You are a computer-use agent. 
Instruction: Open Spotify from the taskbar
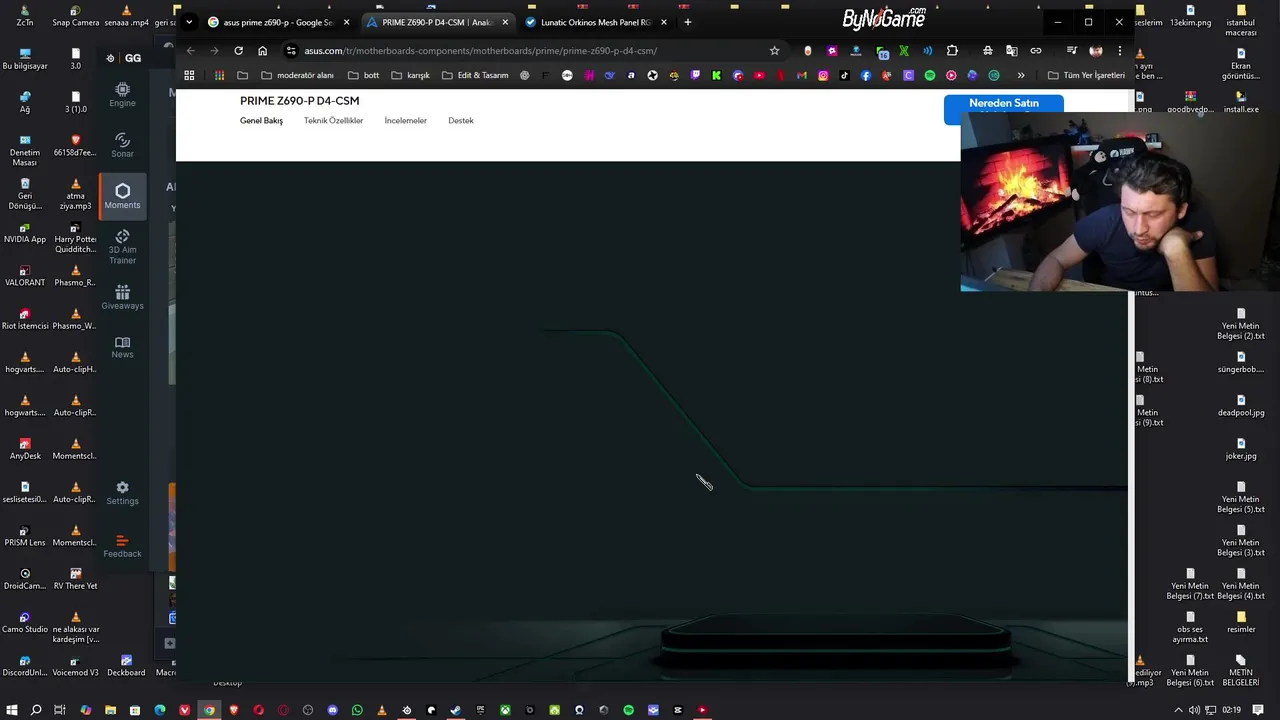click(628, 710)
